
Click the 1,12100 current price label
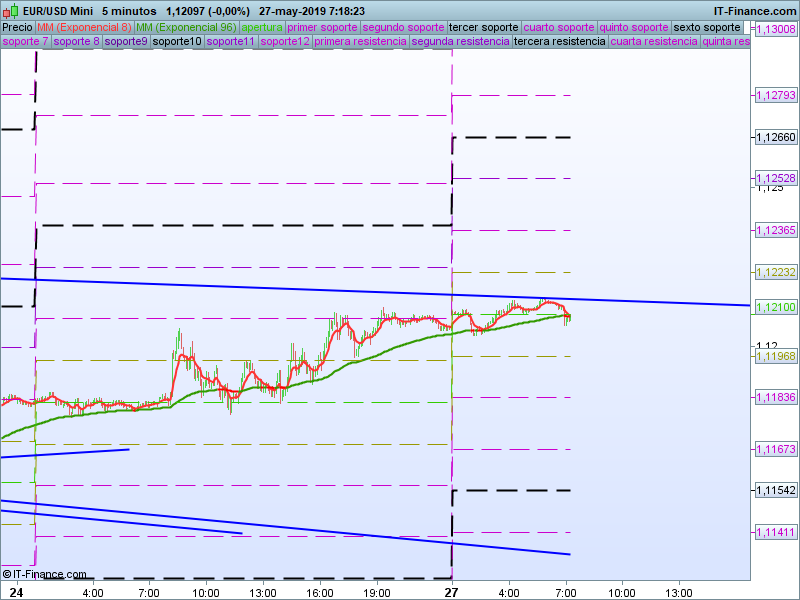coord(775,307)
